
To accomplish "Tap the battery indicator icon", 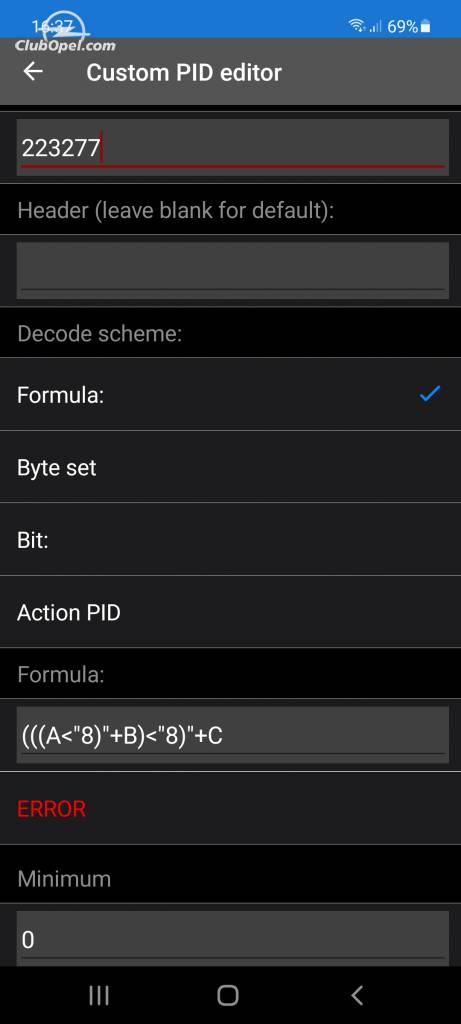I will (426, 26).
